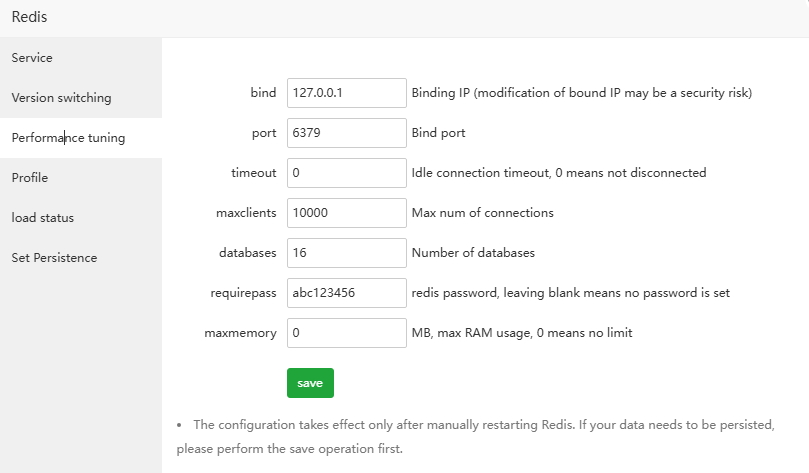Viewport: 809px width, 473px height.
Task: Show the load status tab
Action: pyautogui.click(x=43, y=218)
